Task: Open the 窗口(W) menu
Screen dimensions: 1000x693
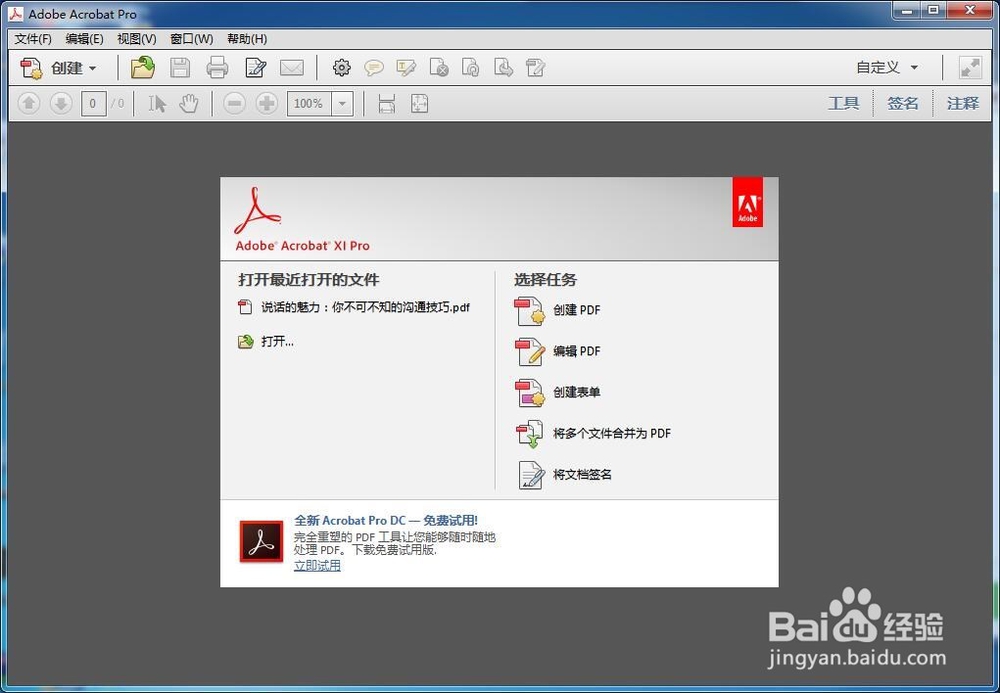Action: 191,39
